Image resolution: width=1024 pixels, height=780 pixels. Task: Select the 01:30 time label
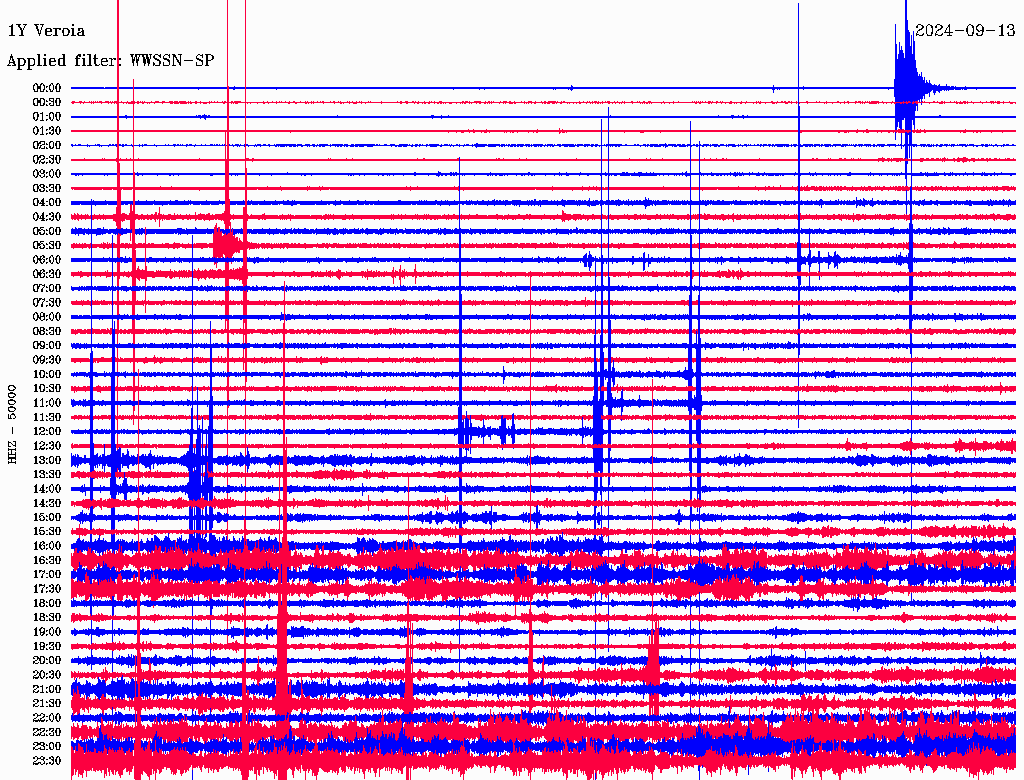click(47, 131)
